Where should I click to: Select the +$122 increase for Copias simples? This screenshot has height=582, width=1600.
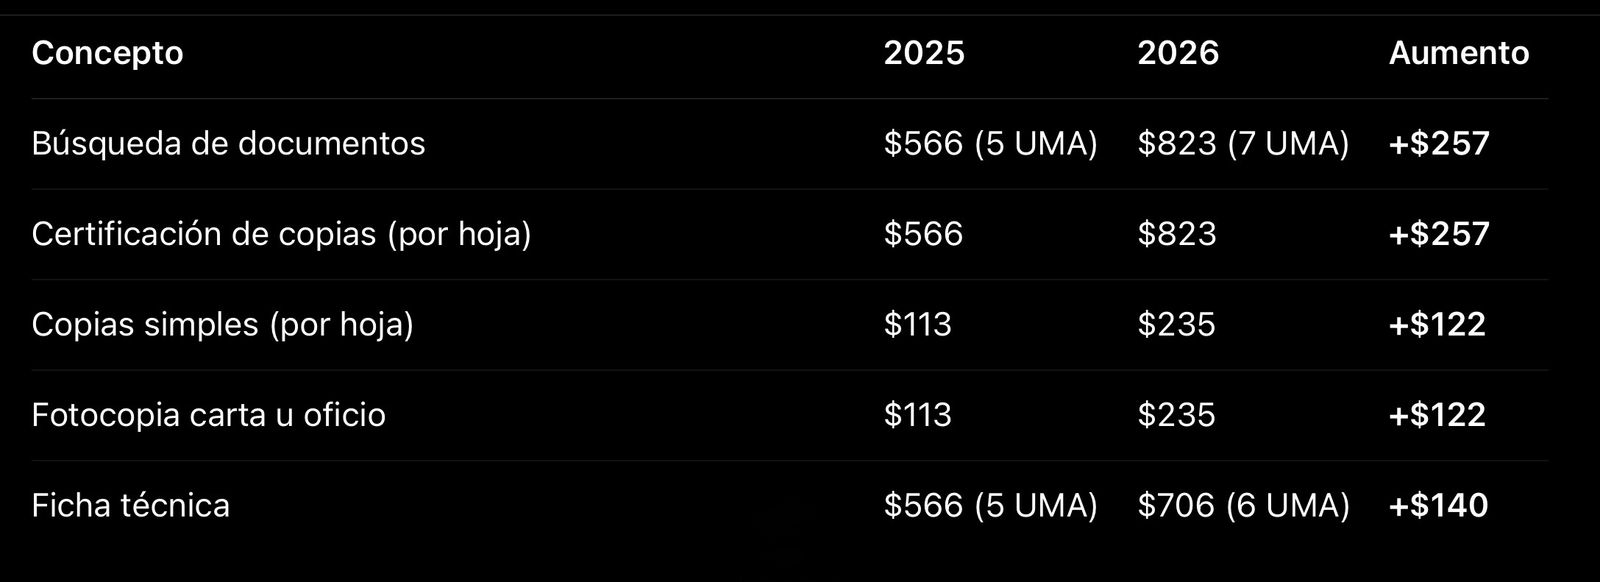(x=1437, y=325)
